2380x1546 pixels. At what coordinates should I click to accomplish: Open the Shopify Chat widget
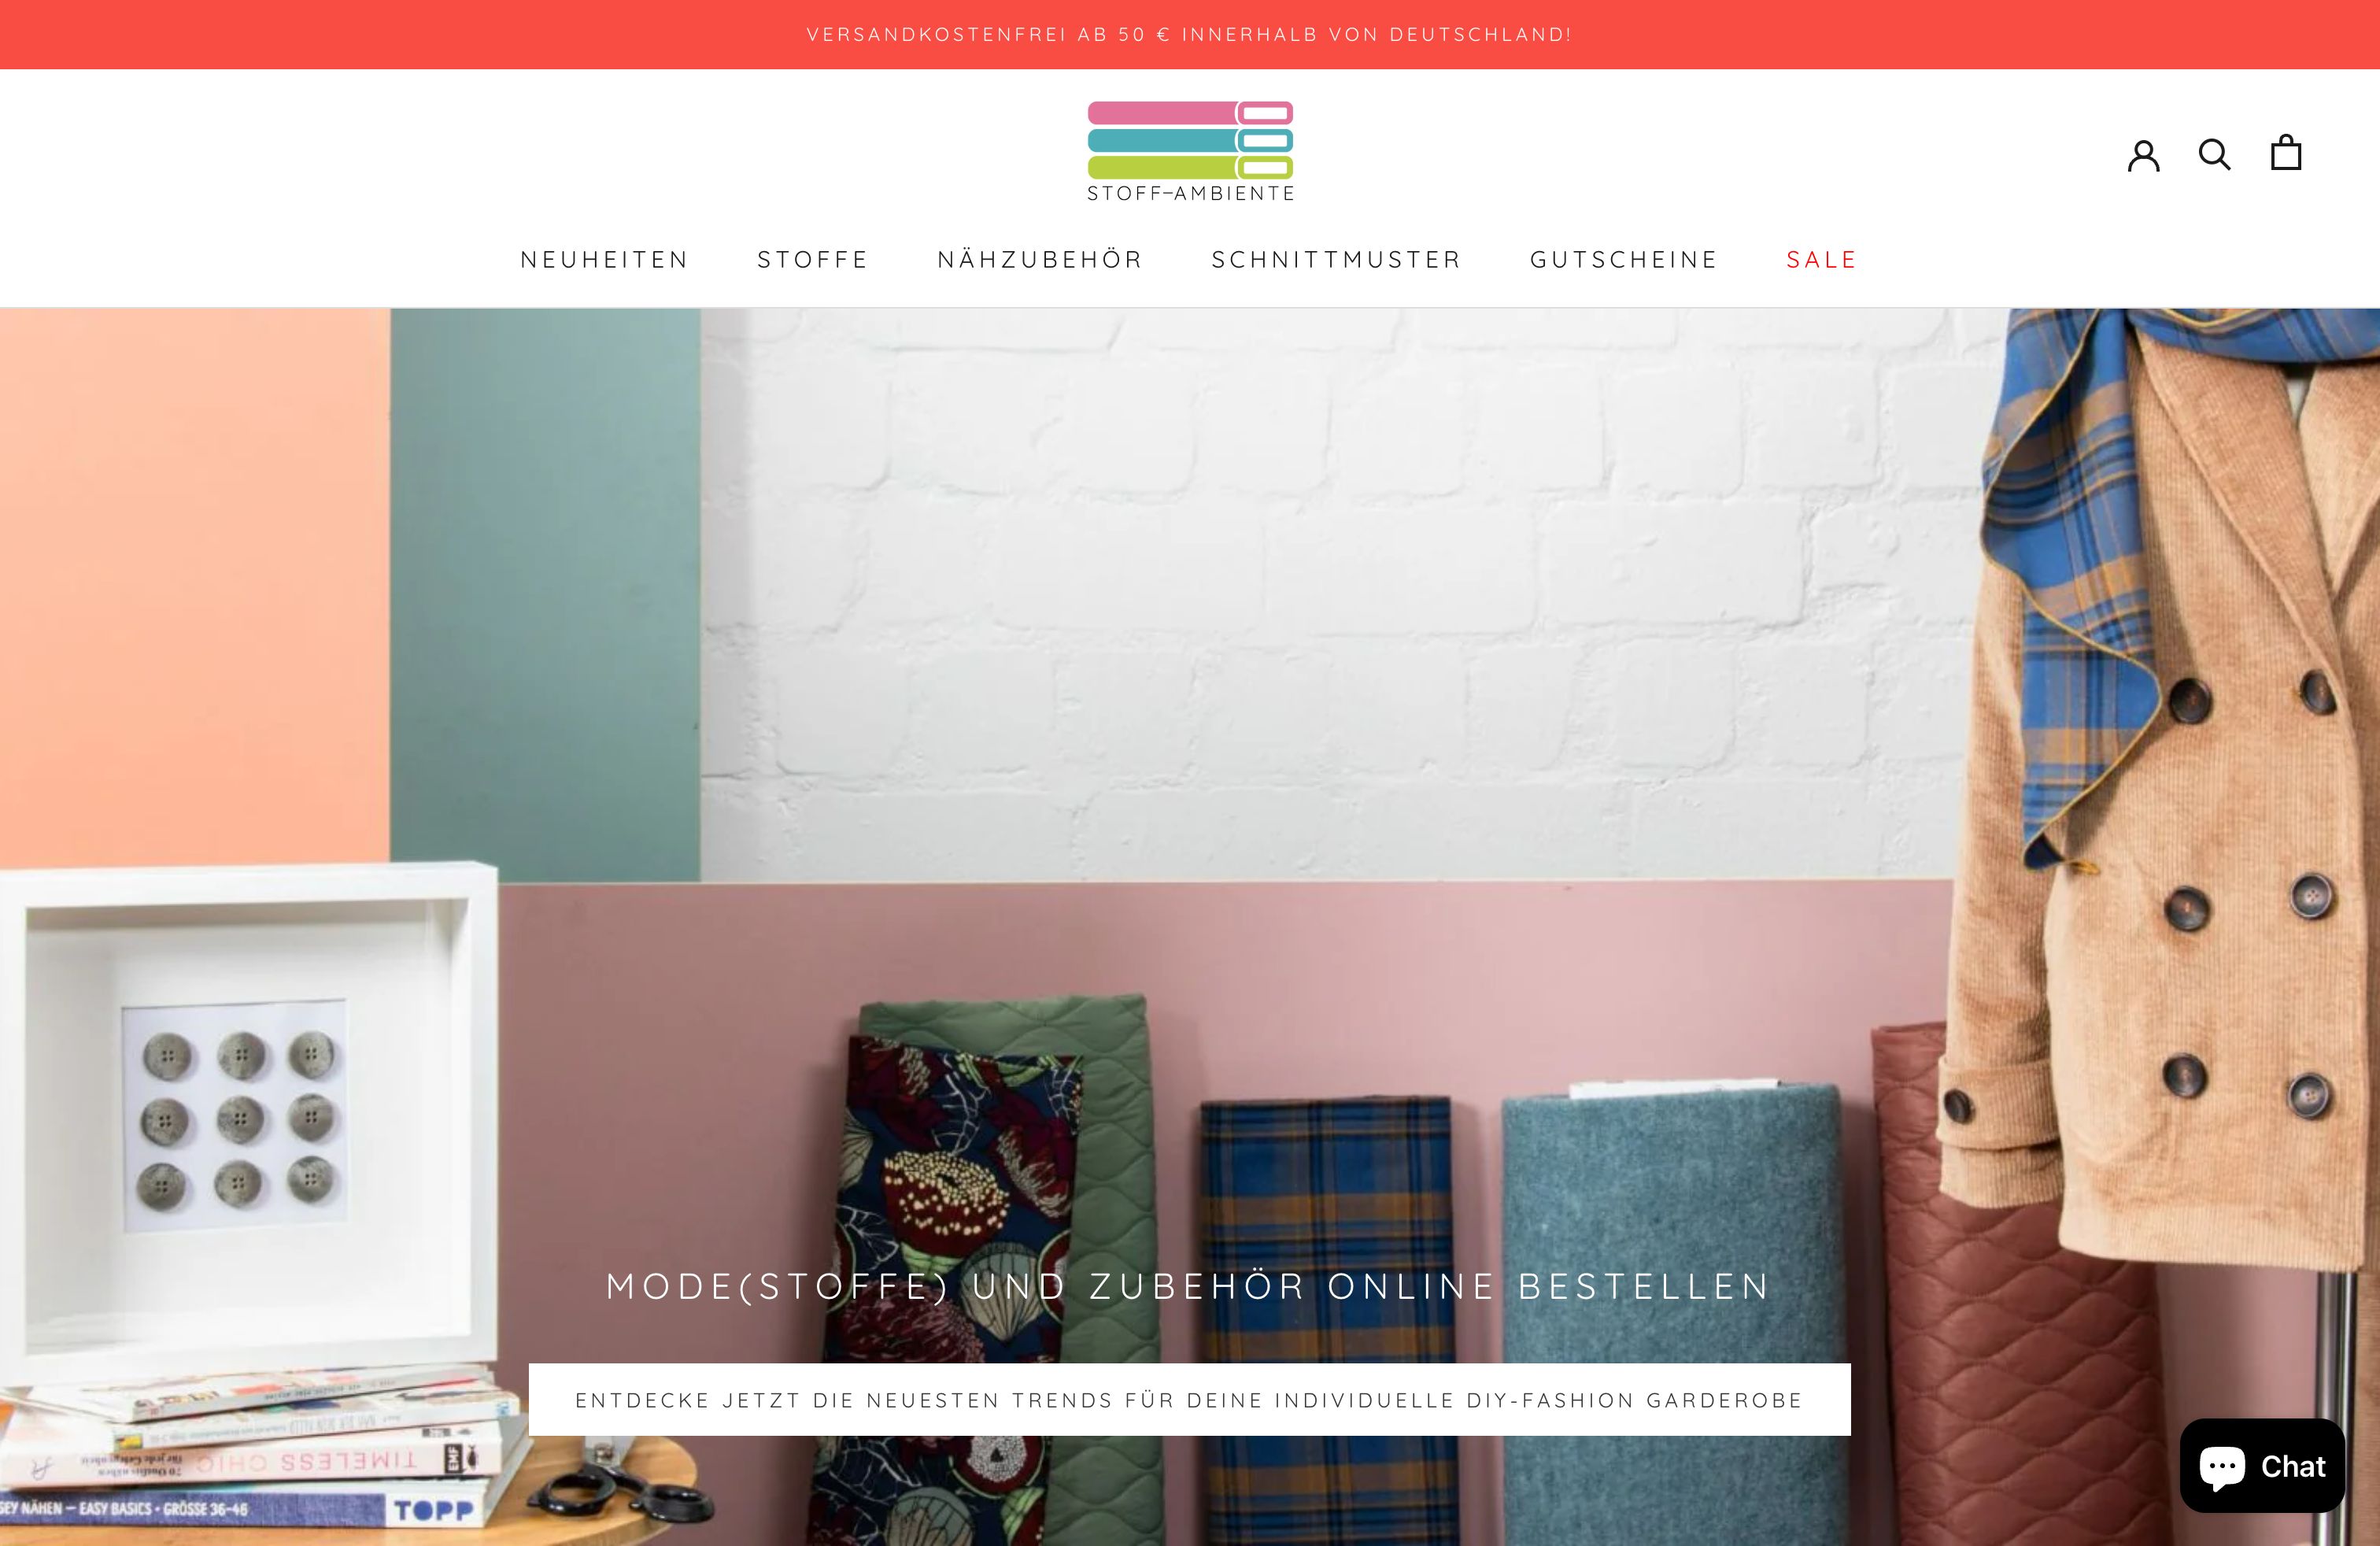click(2262, 1465)
